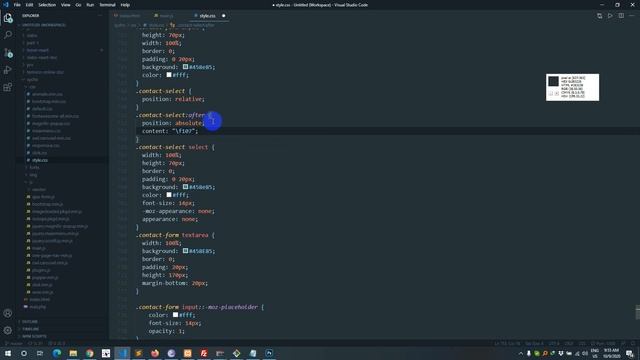
Task: Open FileZilla from the taskbar
Action: coord(204,353)
